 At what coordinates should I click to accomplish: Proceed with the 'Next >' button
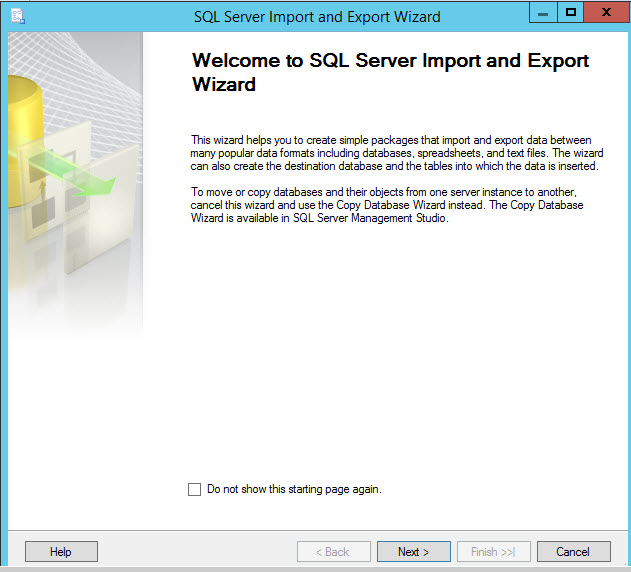pos(414,551)
